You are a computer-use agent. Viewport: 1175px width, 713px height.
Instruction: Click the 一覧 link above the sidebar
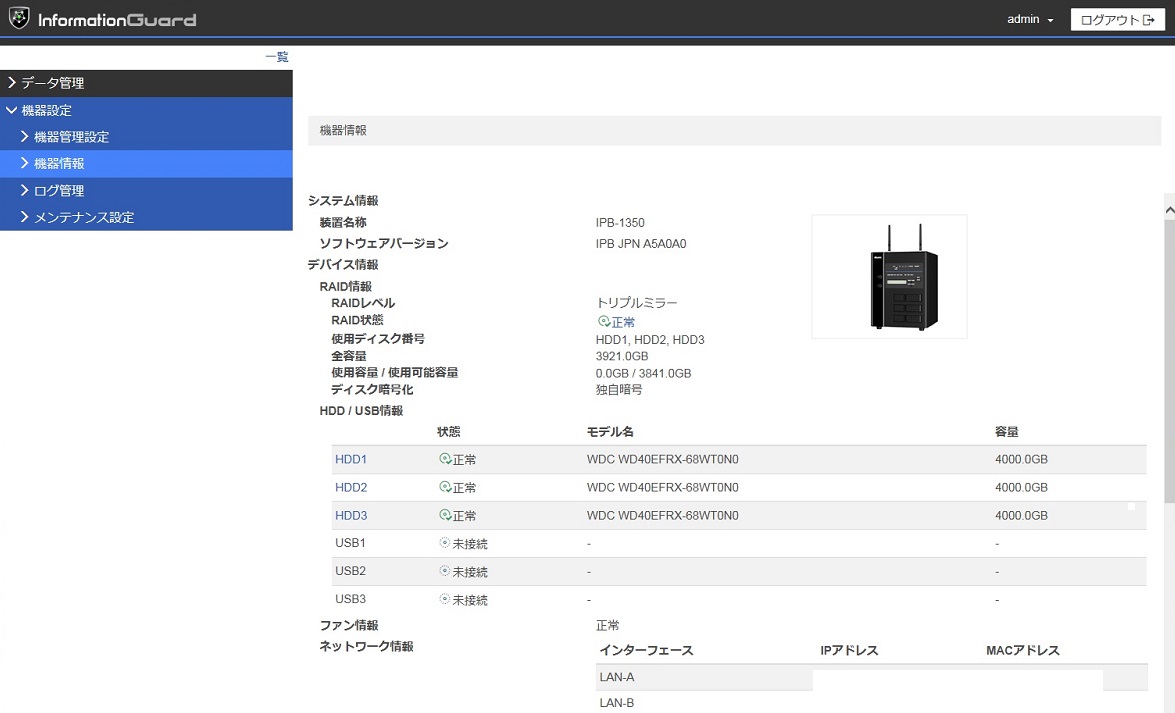(276, 57)
